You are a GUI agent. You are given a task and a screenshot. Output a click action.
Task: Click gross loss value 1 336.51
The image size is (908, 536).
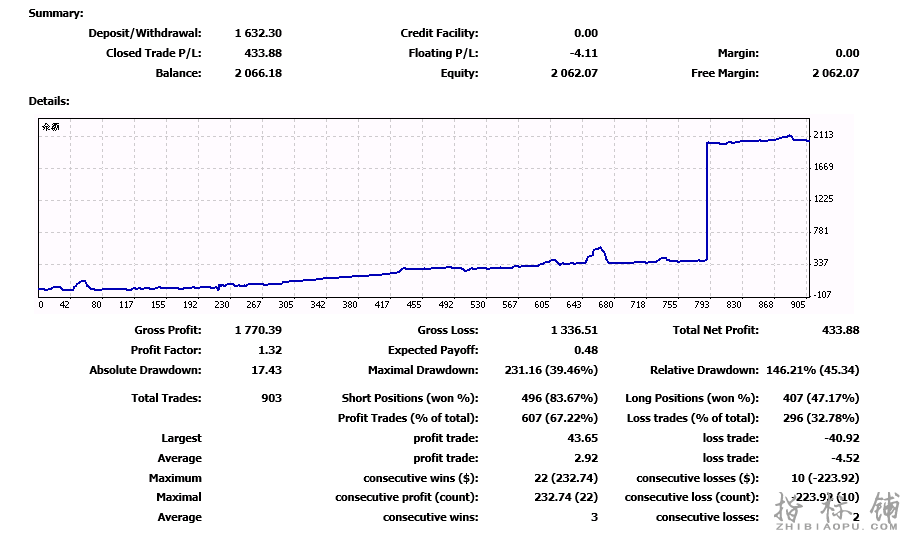574,330
